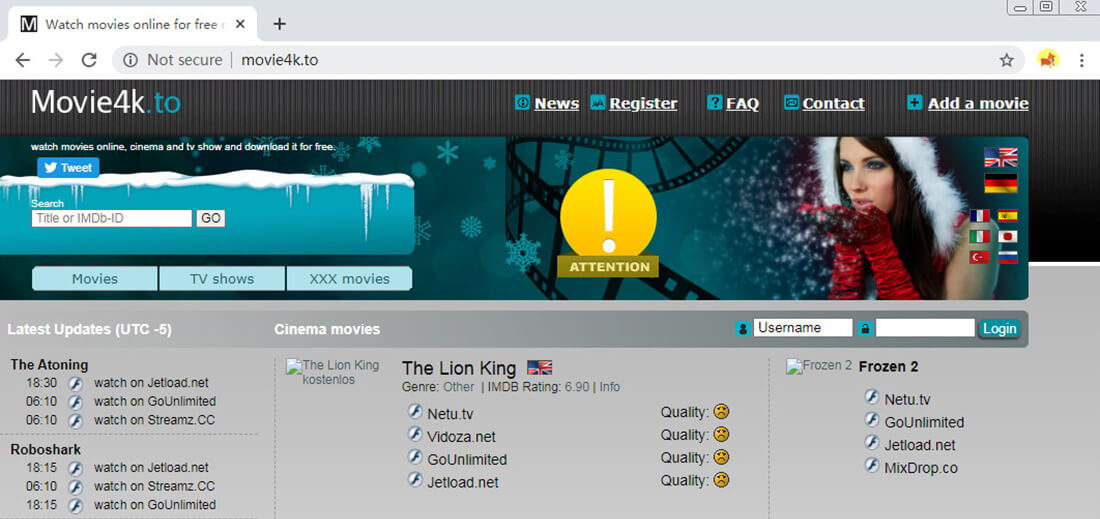Open Roboshark in Latest Updates
The image size is (1100, 519).
46,450
